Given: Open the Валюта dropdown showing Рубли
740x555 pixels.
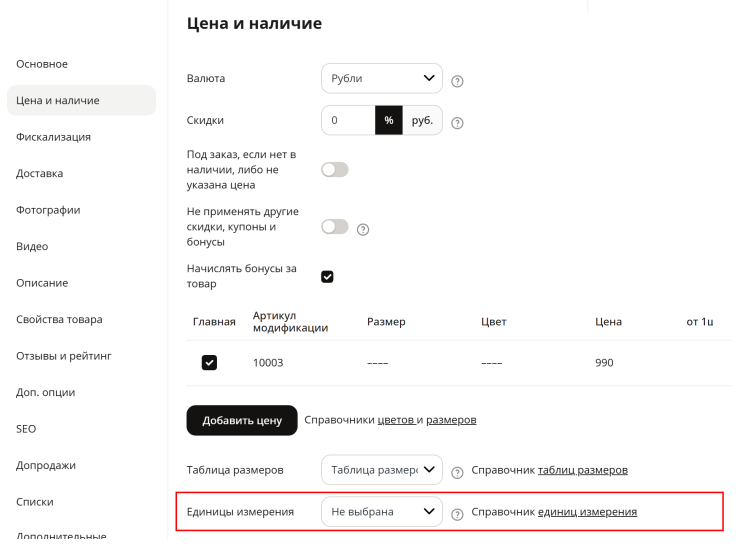Looking at the screenshot, I should tap(382, 78).
